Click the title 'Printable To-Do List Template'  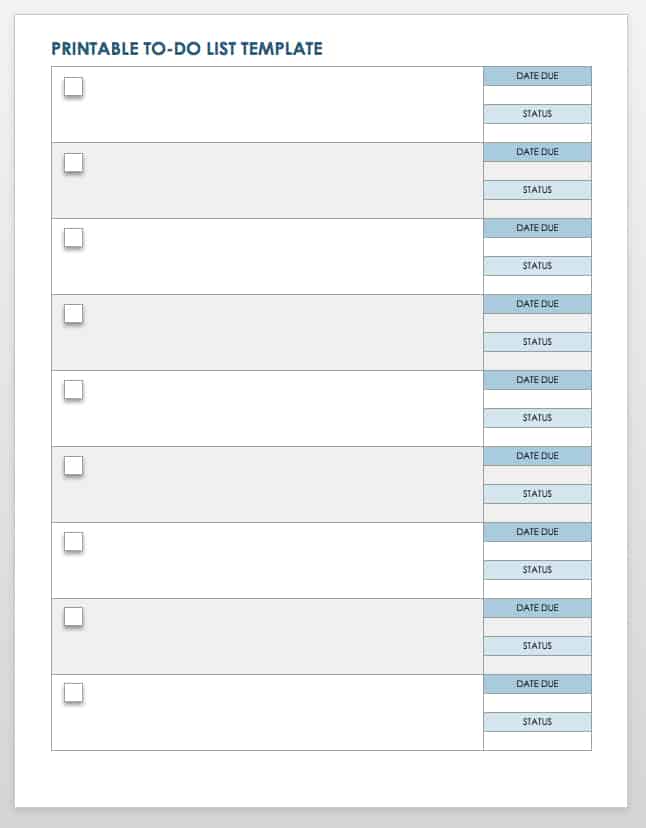[187, 48]
